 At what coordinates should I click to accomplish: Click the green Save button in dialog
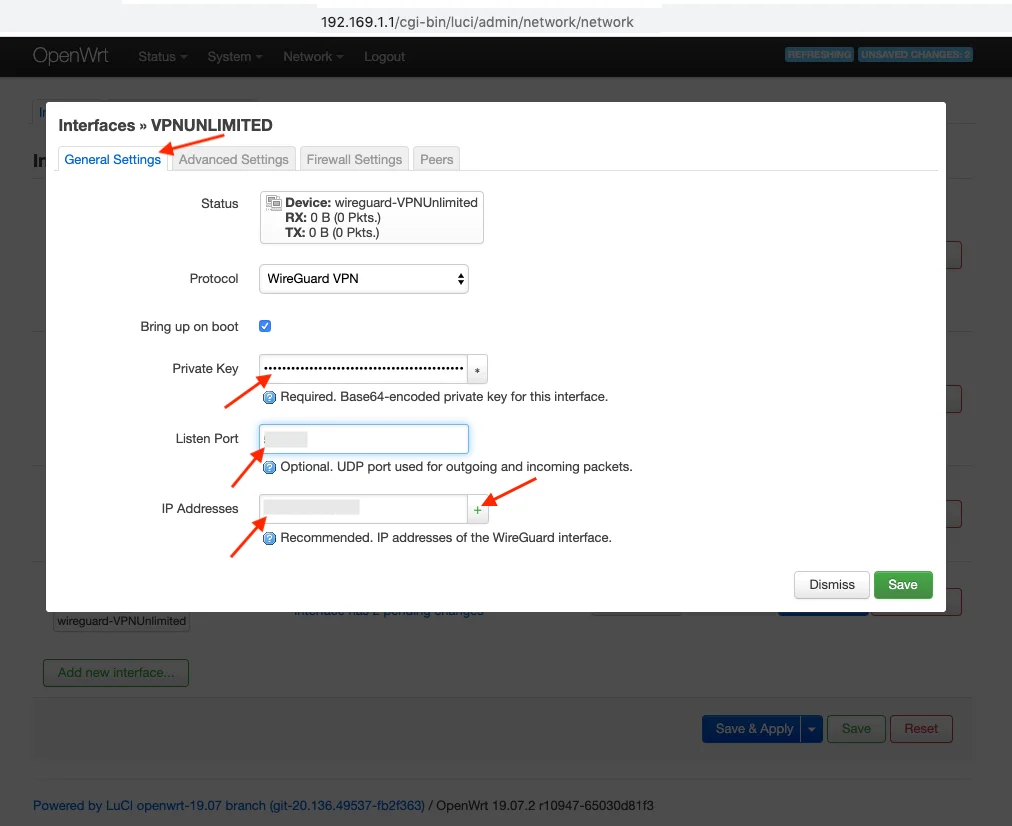pyautogui.click(x=902, y=585)
